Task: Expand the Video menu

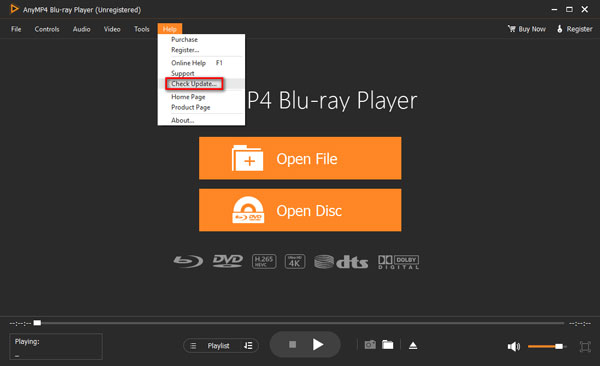Action: pos(112,29)
